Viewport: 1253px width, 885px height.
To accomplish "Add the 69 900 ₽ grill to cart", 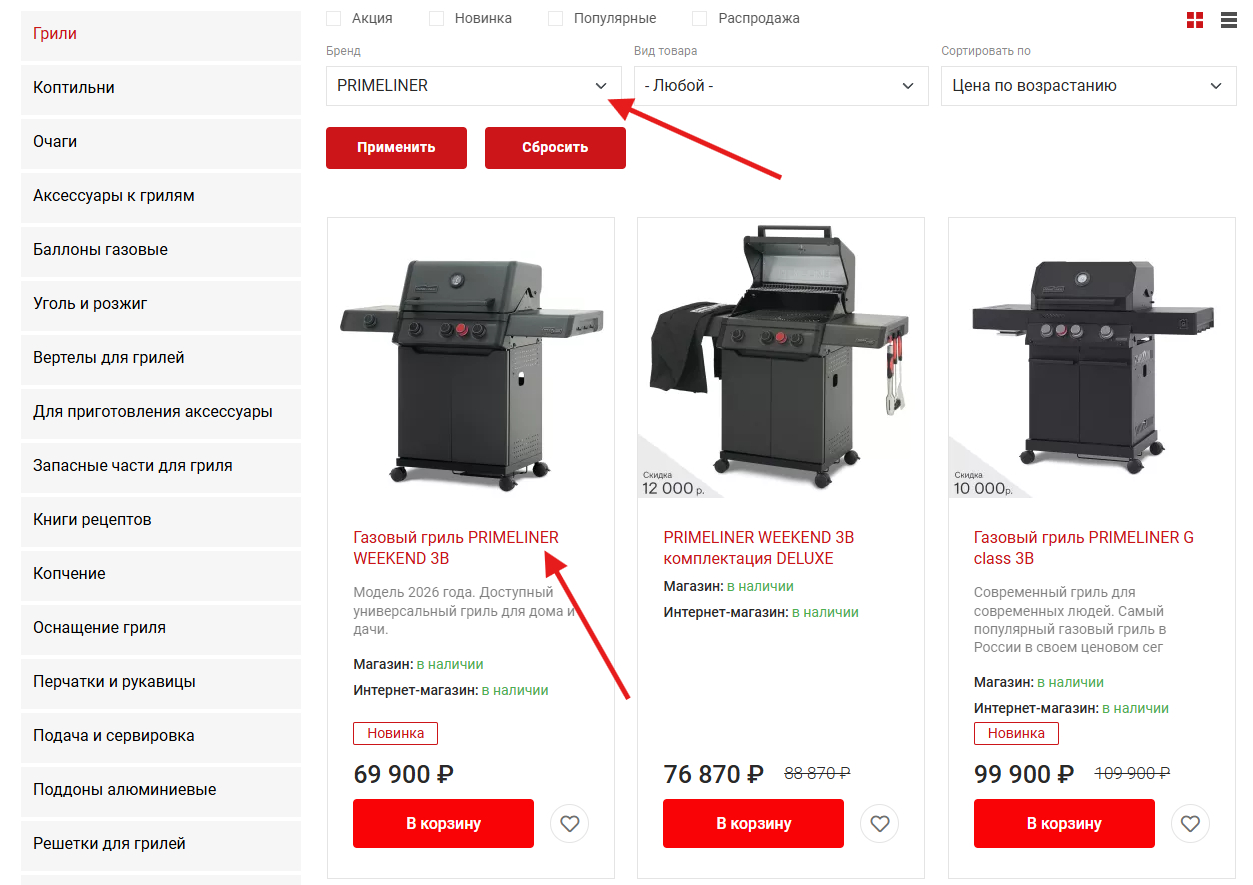I will click(x=443, y=824).
